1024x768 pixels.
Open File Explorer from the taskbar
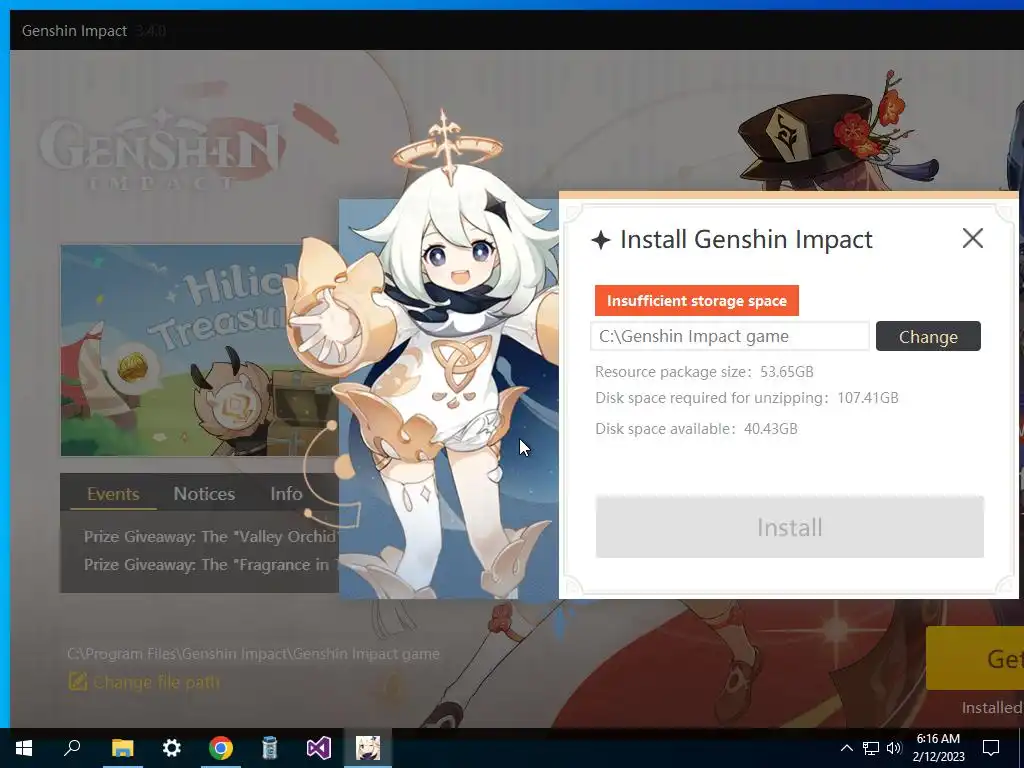[x=122, y=748]
